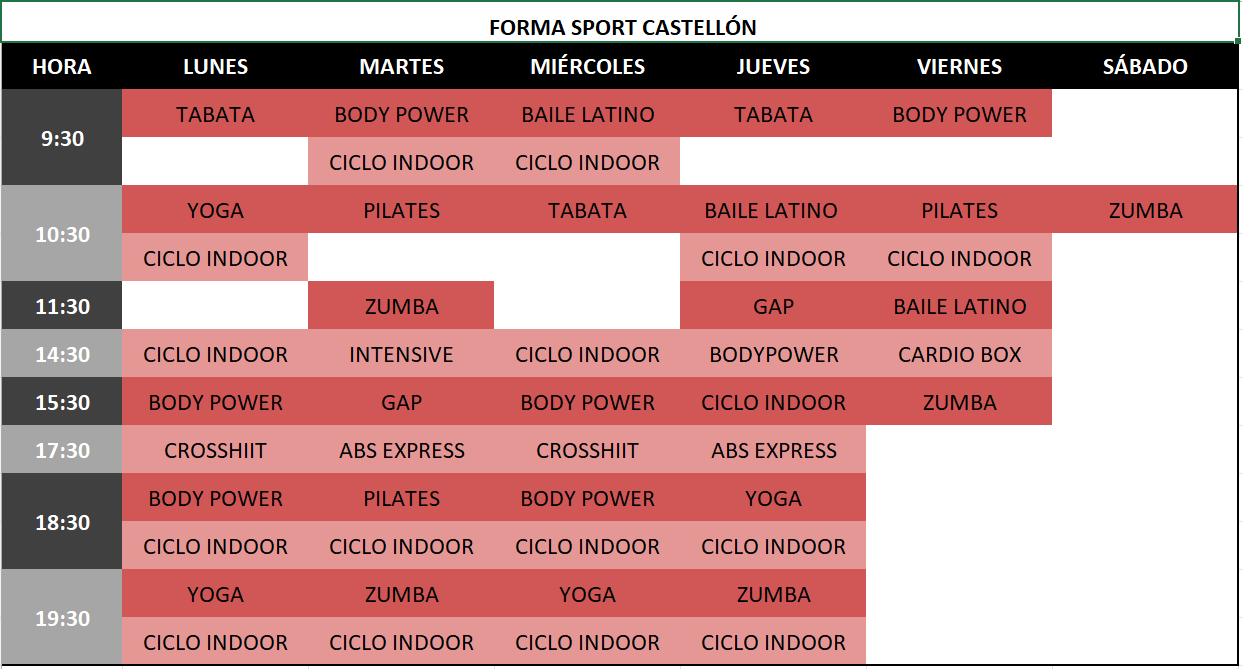The width and height of the screenshot is (1242, 669).
Task: Click the SÁBADO column header
Action: [x=1145, y=67]
